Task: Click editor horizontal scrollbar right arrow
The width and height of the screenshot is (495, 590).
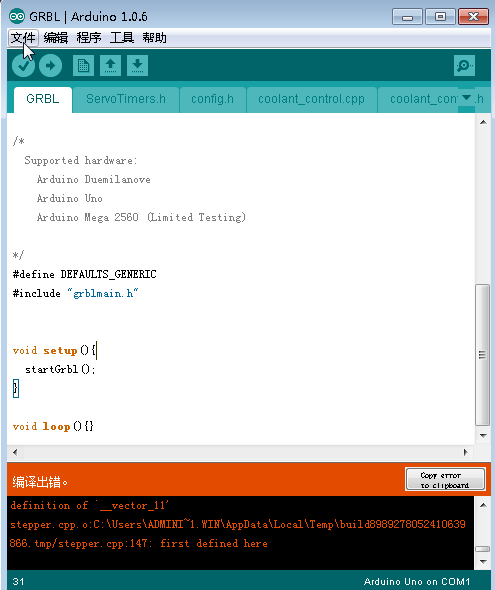Action: click(x=466, y=452)
